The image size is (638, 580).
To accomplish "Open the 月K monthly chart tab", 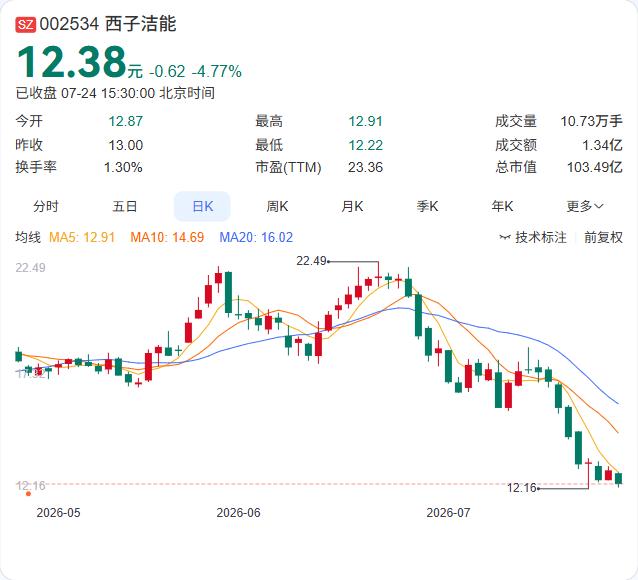I will [352, 206].
